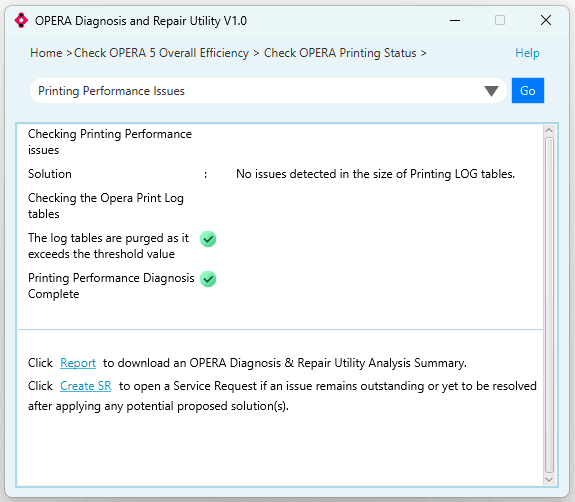The width and height of the screenshot is (575, 502).
Task: Click the vertical scrollbar thumb
Action: pos(549,305)
